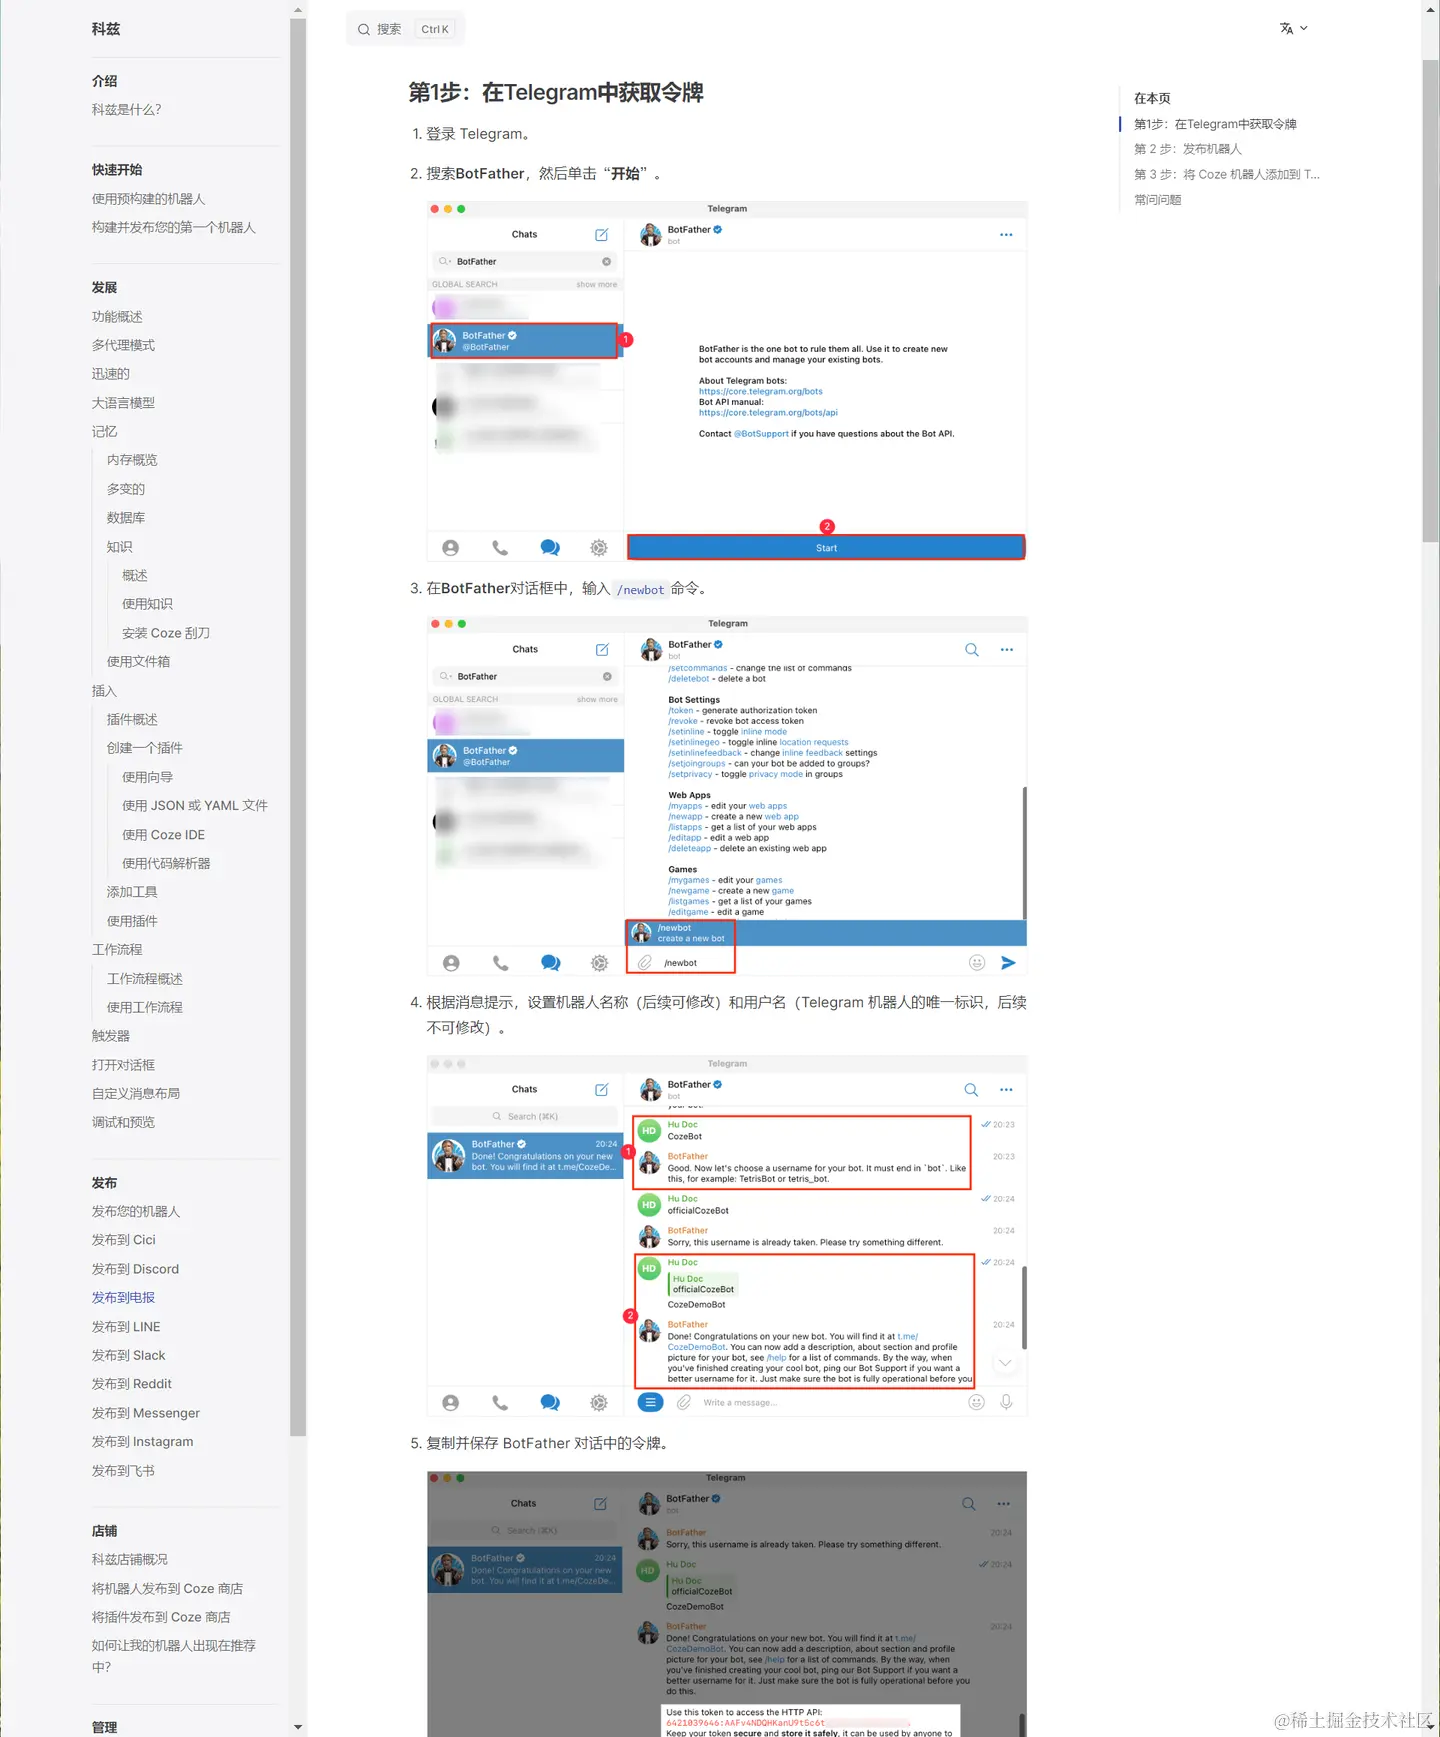
Task: Open '使用代码解析器' item
Action: pyautogui.click(x=167, y=864)
